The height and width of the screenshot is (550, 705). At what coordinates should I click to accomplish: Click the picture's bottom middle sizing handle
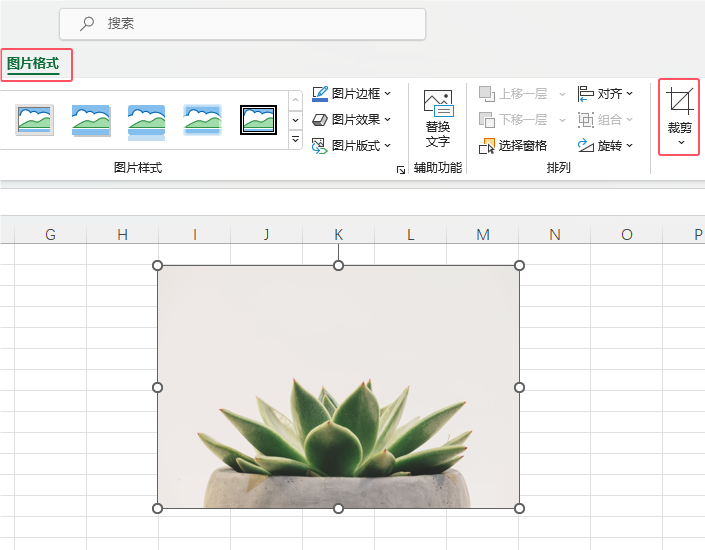pyautogui.click(x=339, y=508)
